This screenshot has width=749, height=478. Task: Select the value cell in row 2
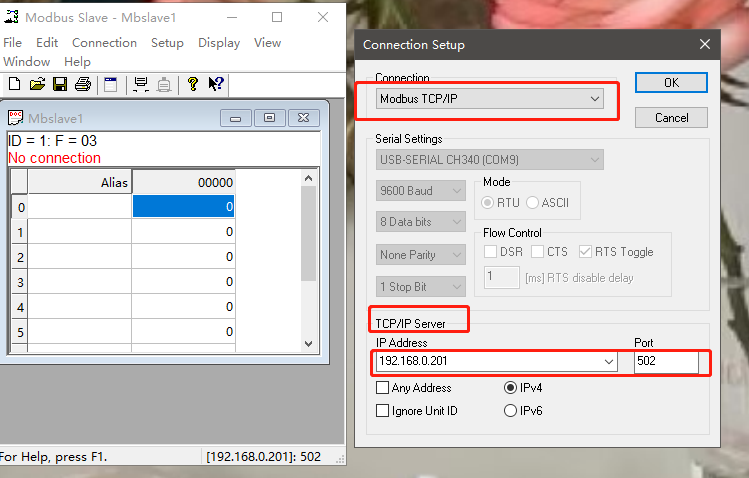[183, 256]
